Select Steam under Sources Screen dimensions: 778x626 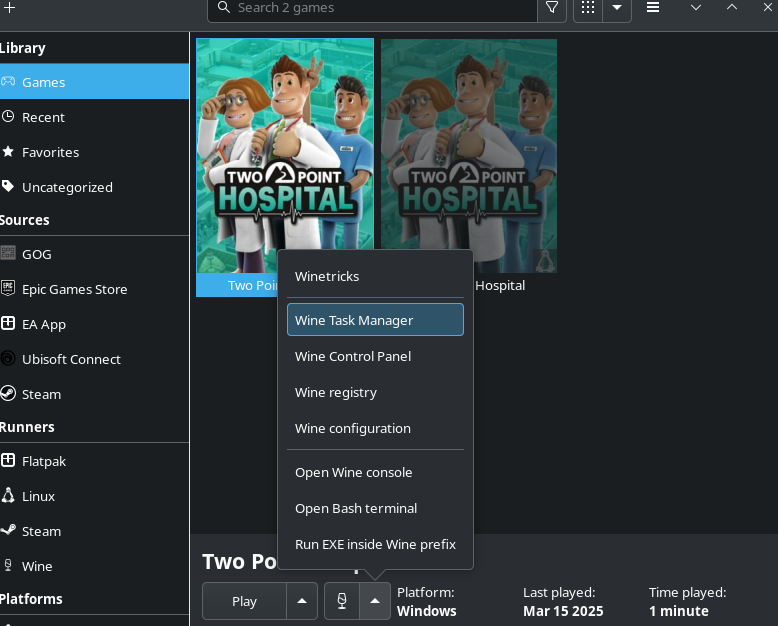94,394
